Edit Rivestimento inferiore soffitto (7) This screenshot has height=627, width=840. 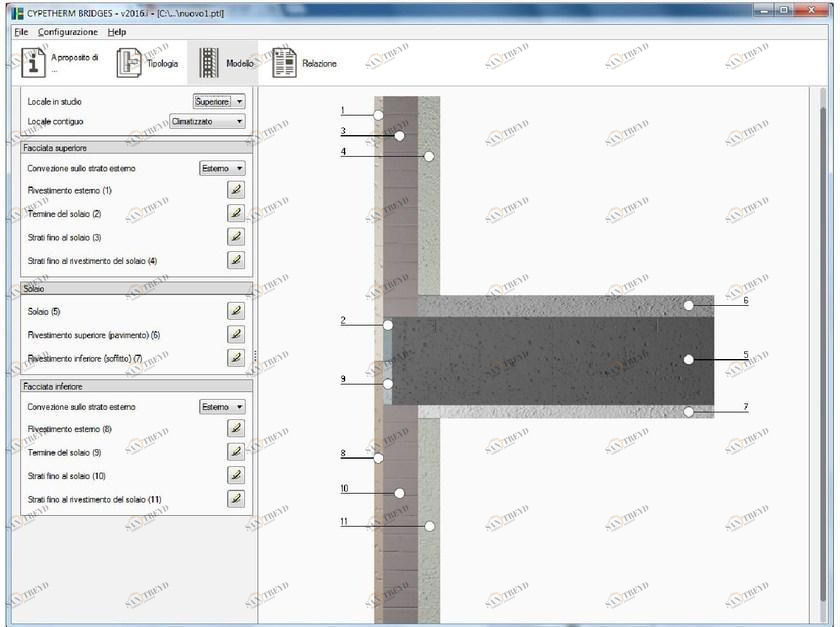(x=235, y=357)
